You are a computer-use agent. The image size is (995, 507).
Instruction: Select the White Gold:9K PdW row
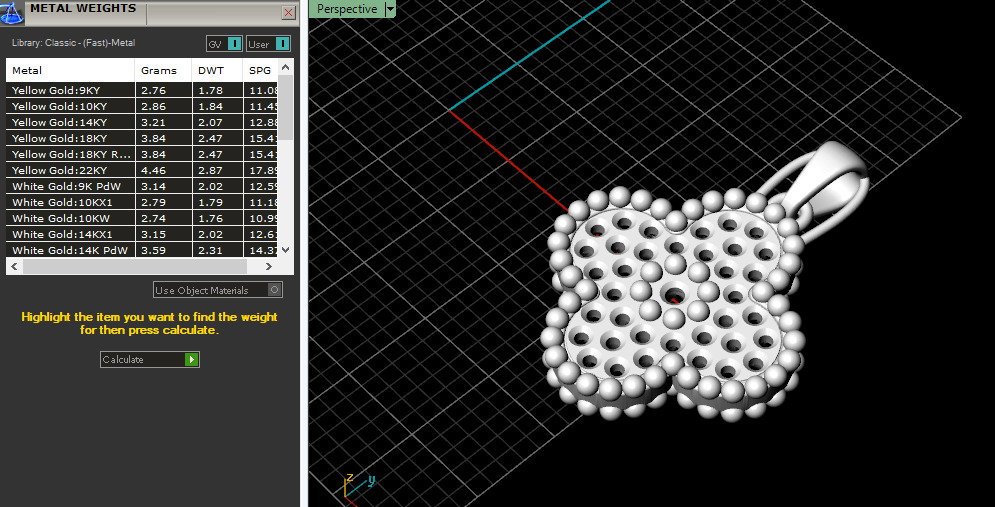142,186
